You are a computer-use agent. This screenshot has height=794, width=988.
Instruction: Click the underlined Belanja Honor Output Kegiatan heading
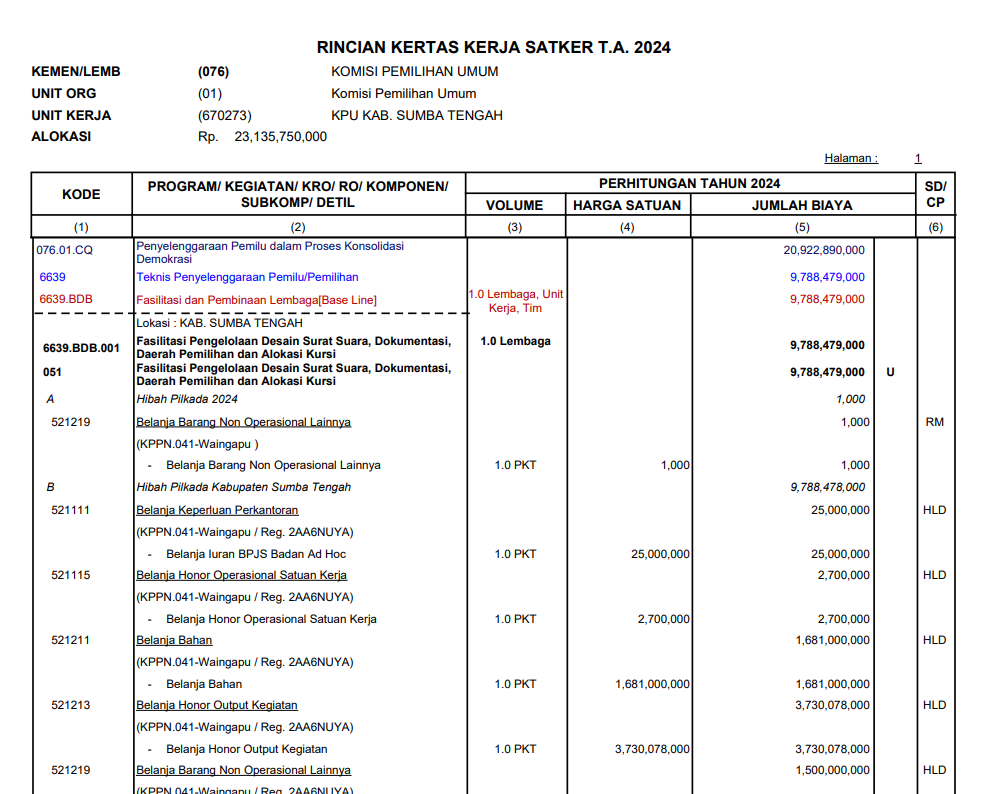click(x=217, y=705)
